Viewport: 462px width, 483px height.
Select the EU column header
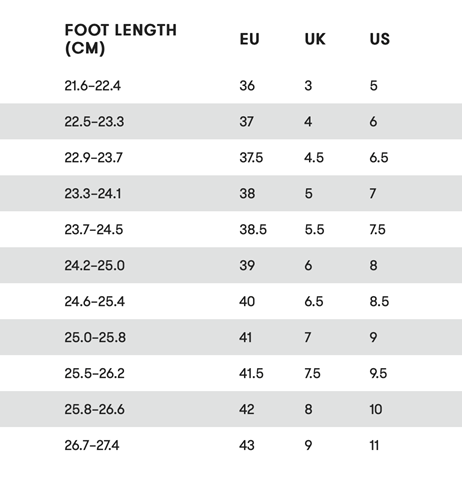click(x=249, y=39)
